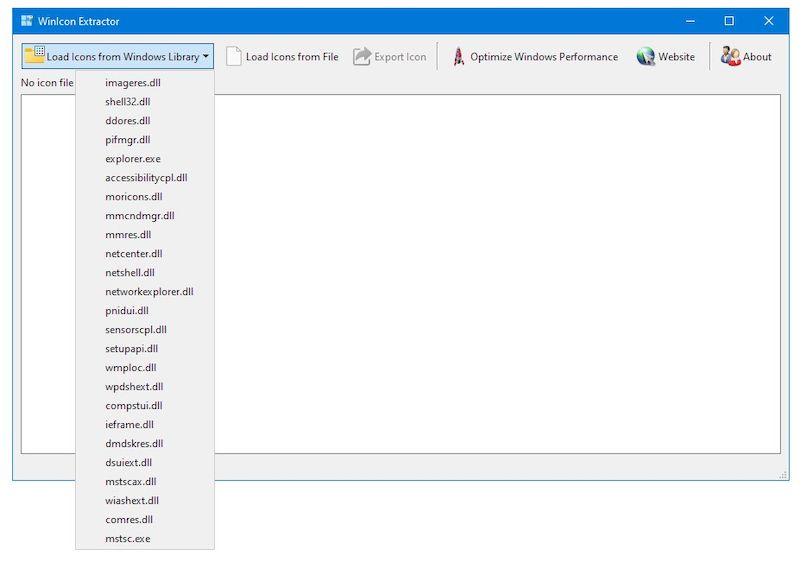Open the Website link text
The height and width of the screenshot is (562, 800).
[x=677, y=57]
